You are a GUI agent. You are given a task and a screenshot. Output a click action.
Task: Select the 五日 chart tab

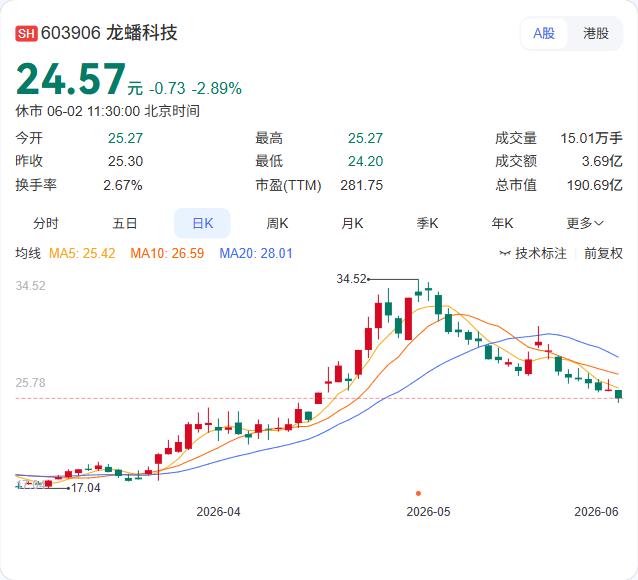click(x=125, y=223)
